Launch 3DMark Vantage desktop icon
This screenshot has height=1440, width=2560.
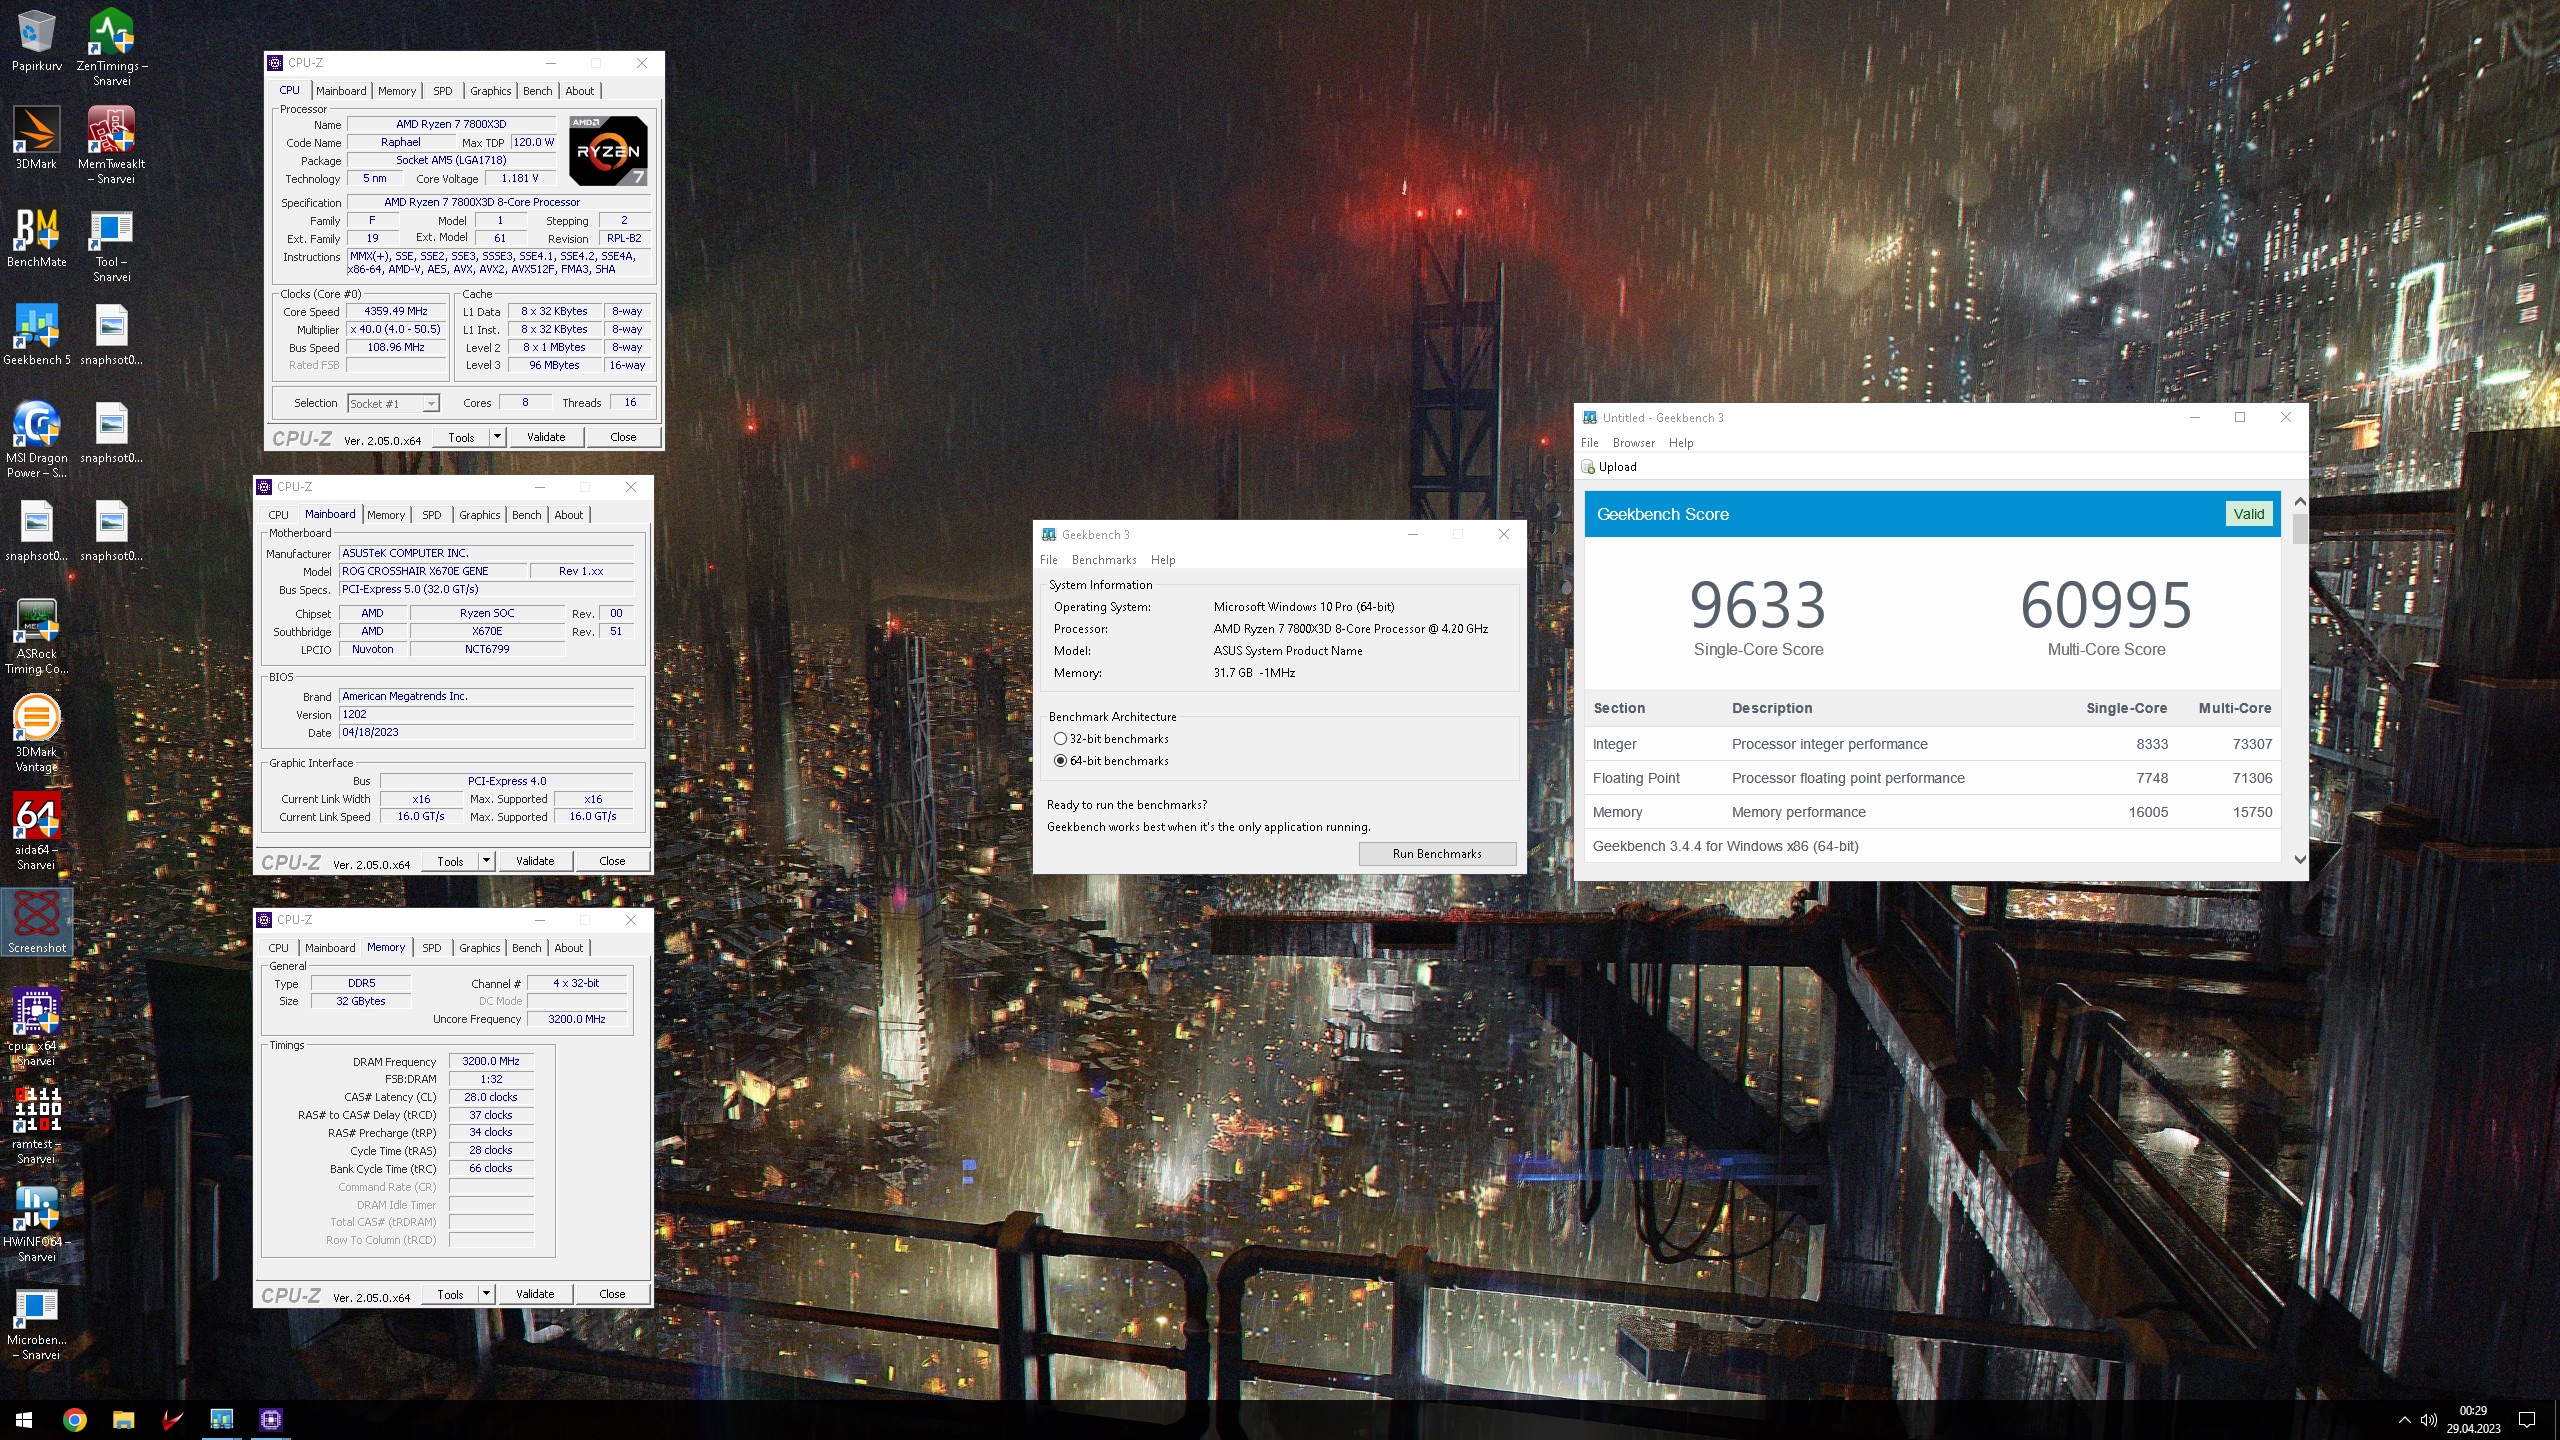(x=36, y=734)
